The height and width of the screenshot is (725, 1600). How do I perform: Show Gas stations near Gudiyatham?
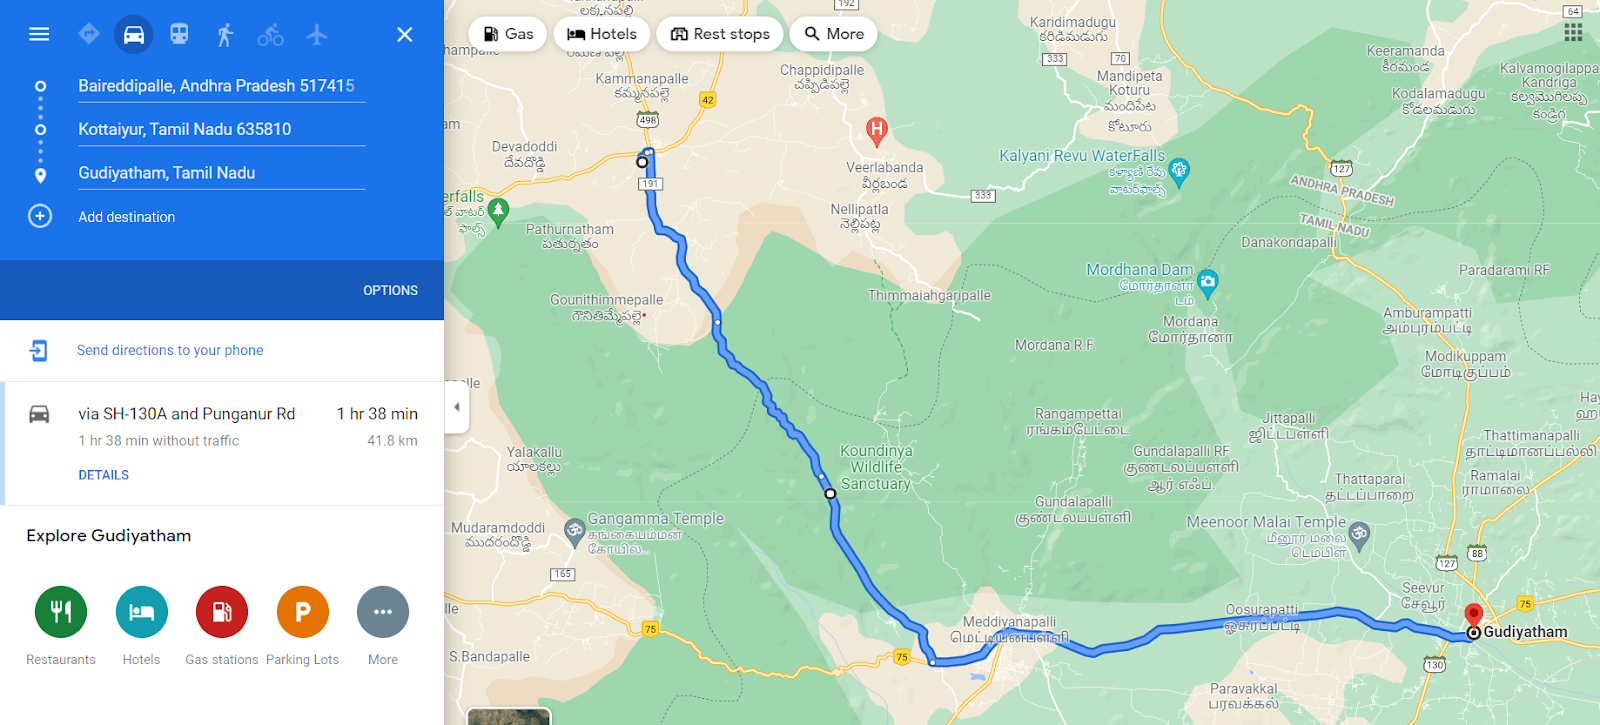click(x=222, y=612)
